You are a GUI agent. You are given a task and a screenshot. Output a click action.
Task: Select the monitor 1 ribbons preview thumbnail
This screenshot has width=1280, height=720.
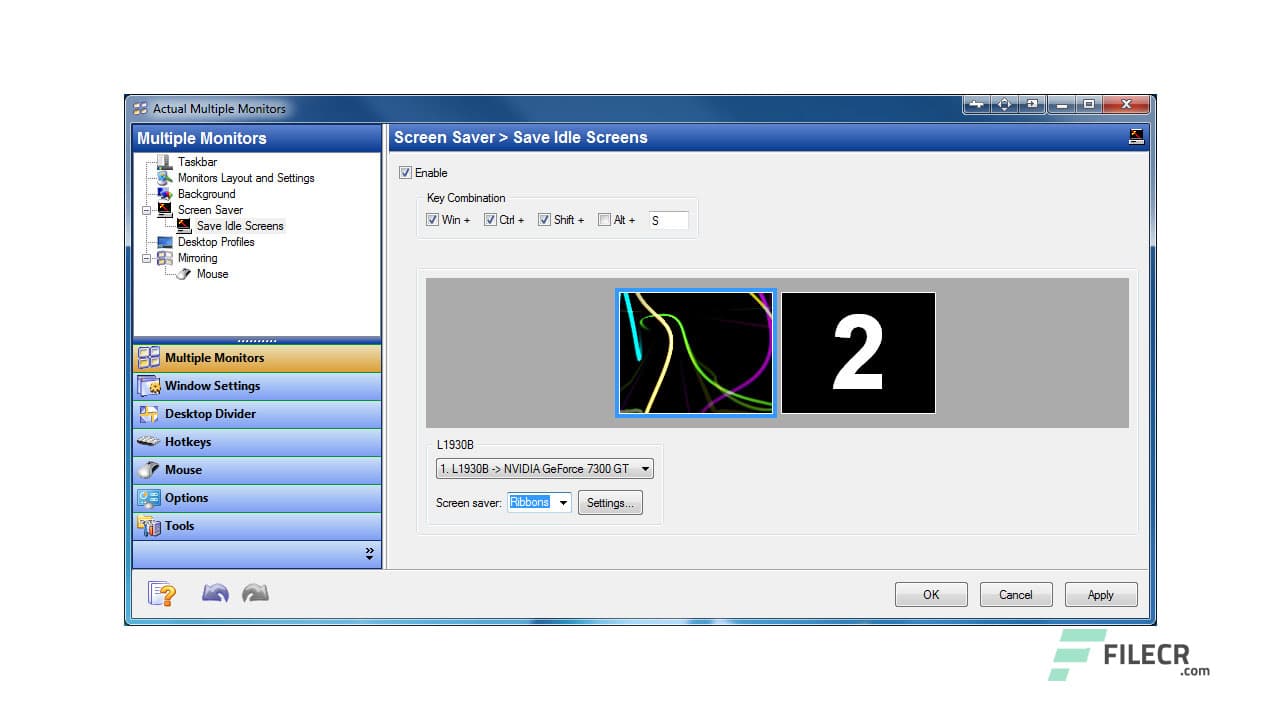(x=696, y=353)
